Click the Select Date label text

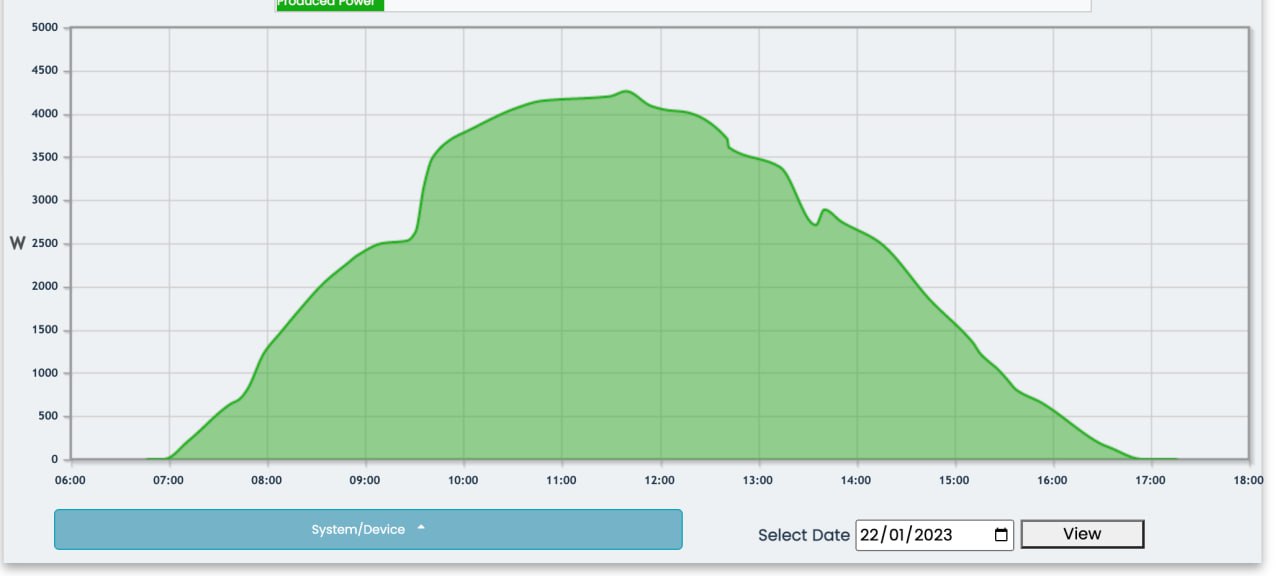(x=803, y=535)
